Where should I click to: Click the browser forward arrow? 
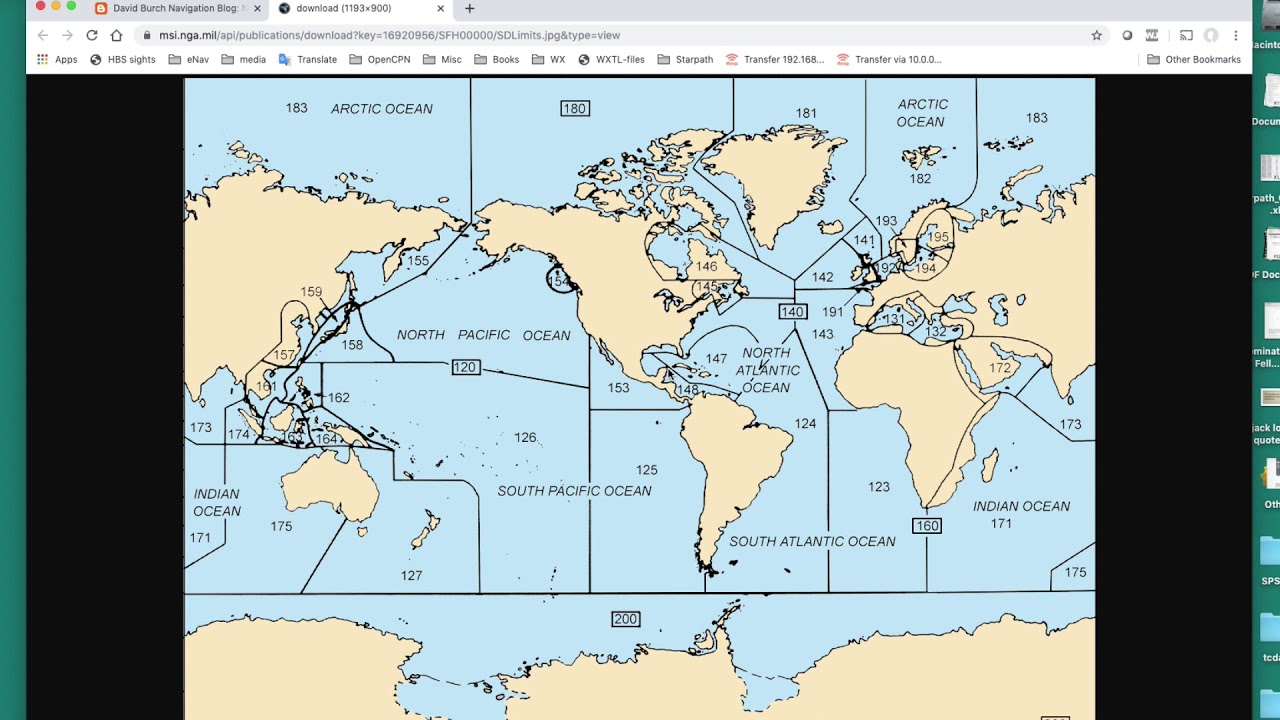coord(67,35)
